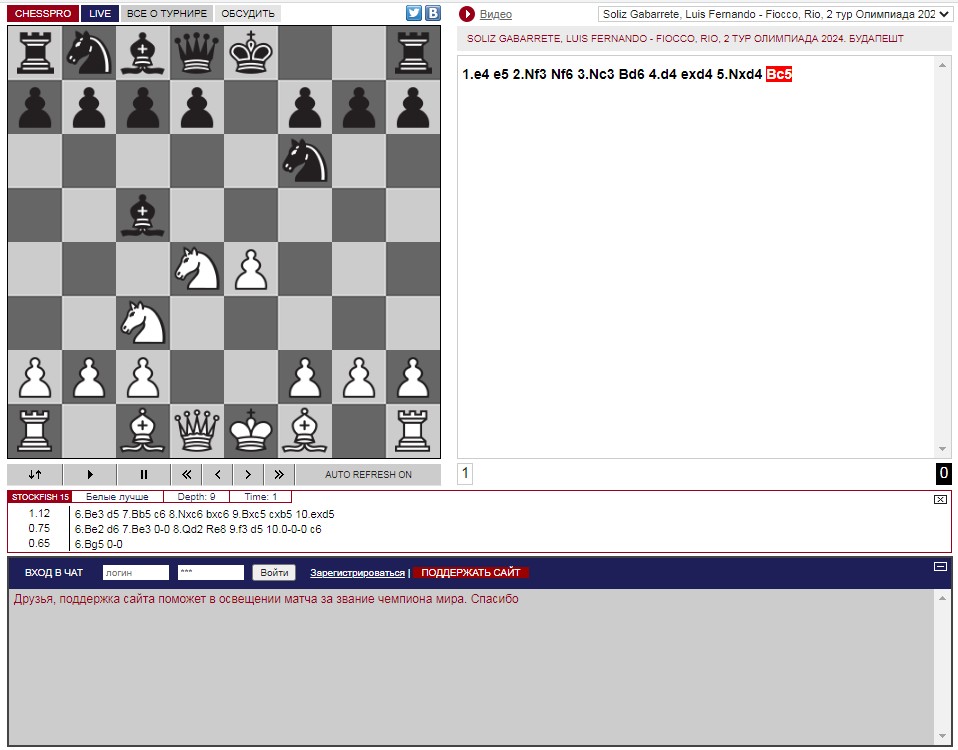Click the Войти login button

point(273,573)
